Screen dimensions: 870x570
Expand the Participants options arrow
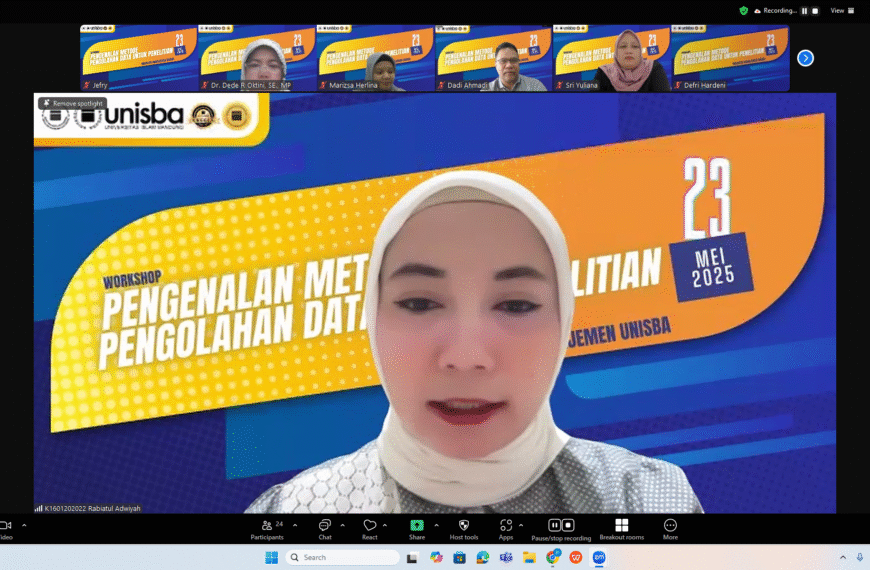(295, 525)
